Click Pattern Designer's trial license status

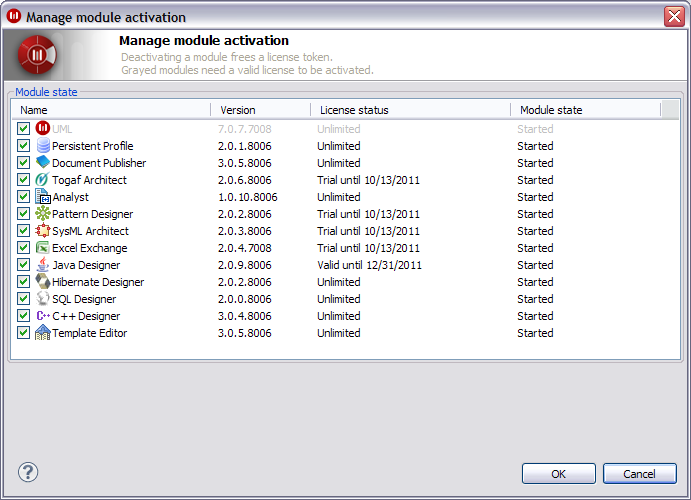[x=368, y=214]
